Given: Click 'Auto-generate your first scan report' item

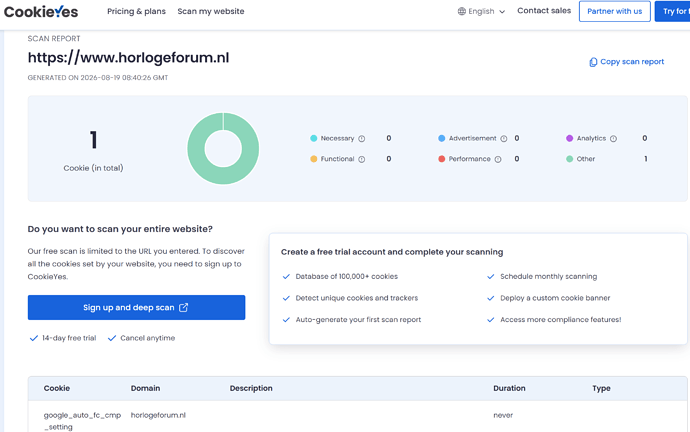Looking at the screenshot, I should (x=358, y=320).
